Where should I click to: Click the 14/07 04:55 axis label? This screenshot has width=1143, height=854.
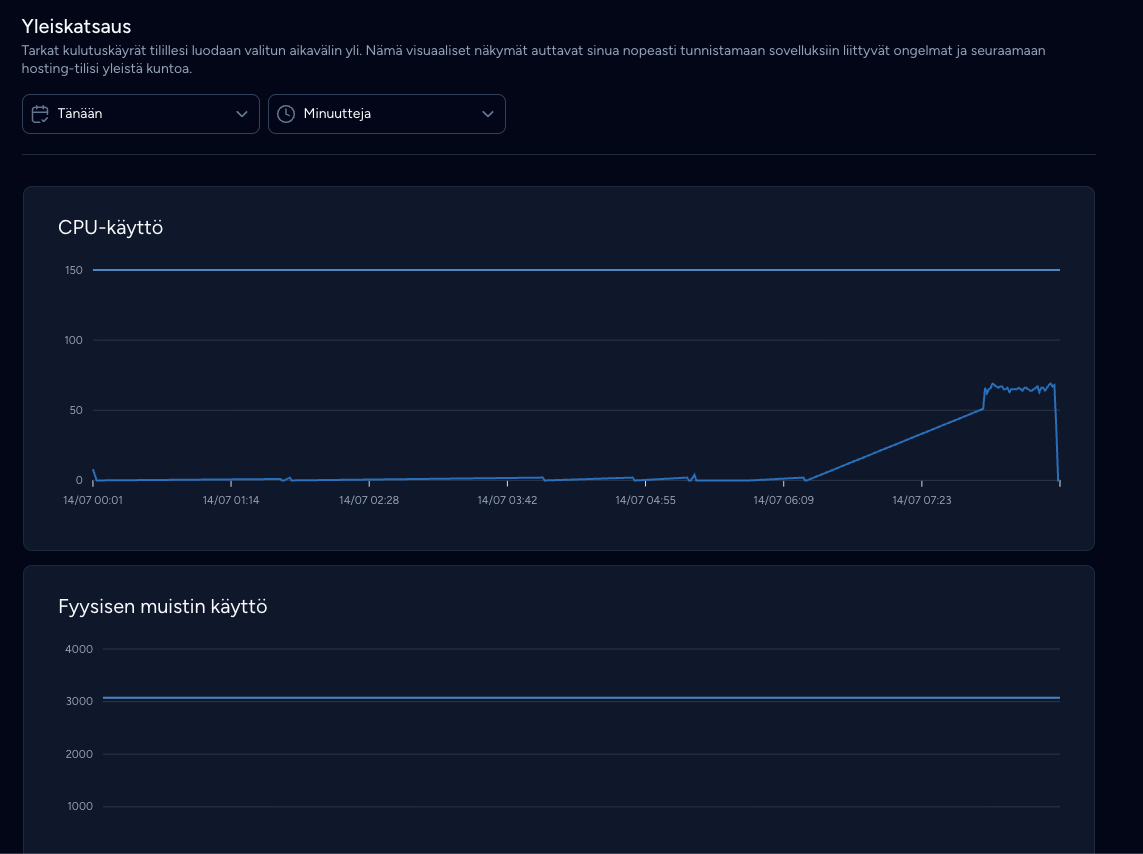click(x=645, y=500)
